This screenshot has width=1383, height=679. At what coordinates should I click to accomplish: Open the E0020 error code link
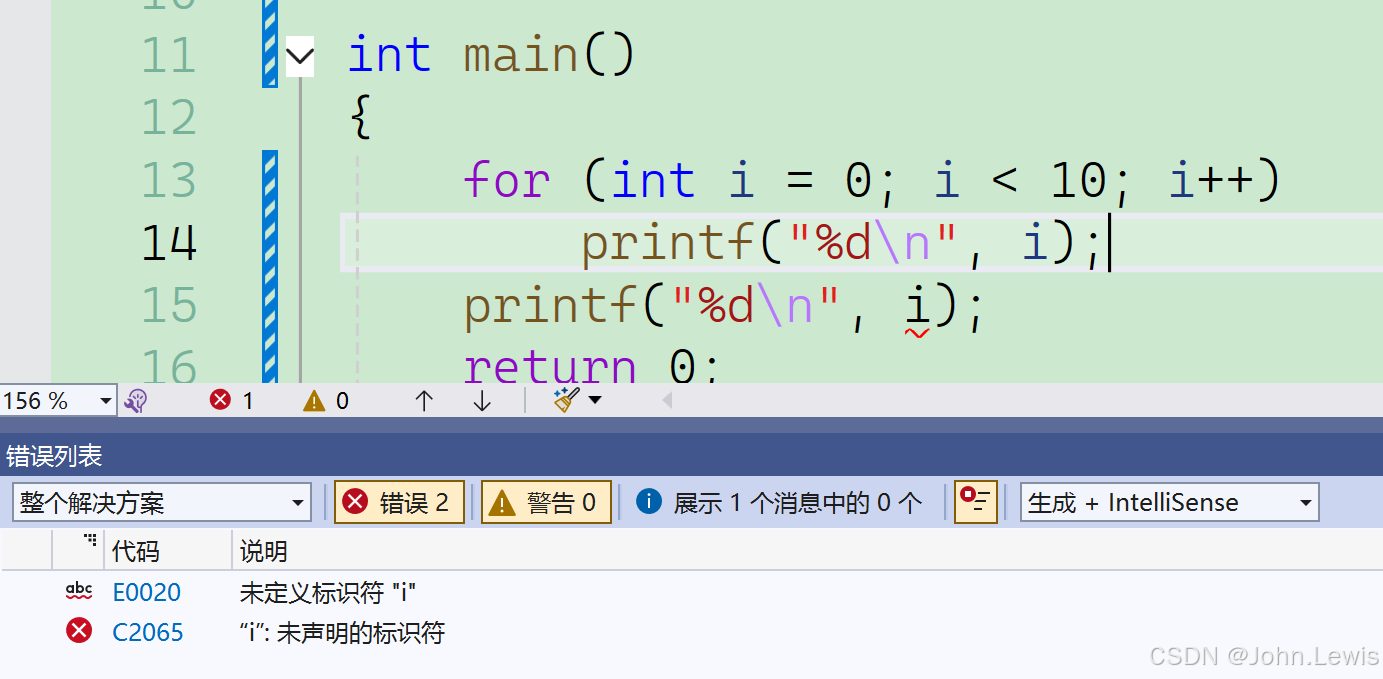(x=147, y=592)
